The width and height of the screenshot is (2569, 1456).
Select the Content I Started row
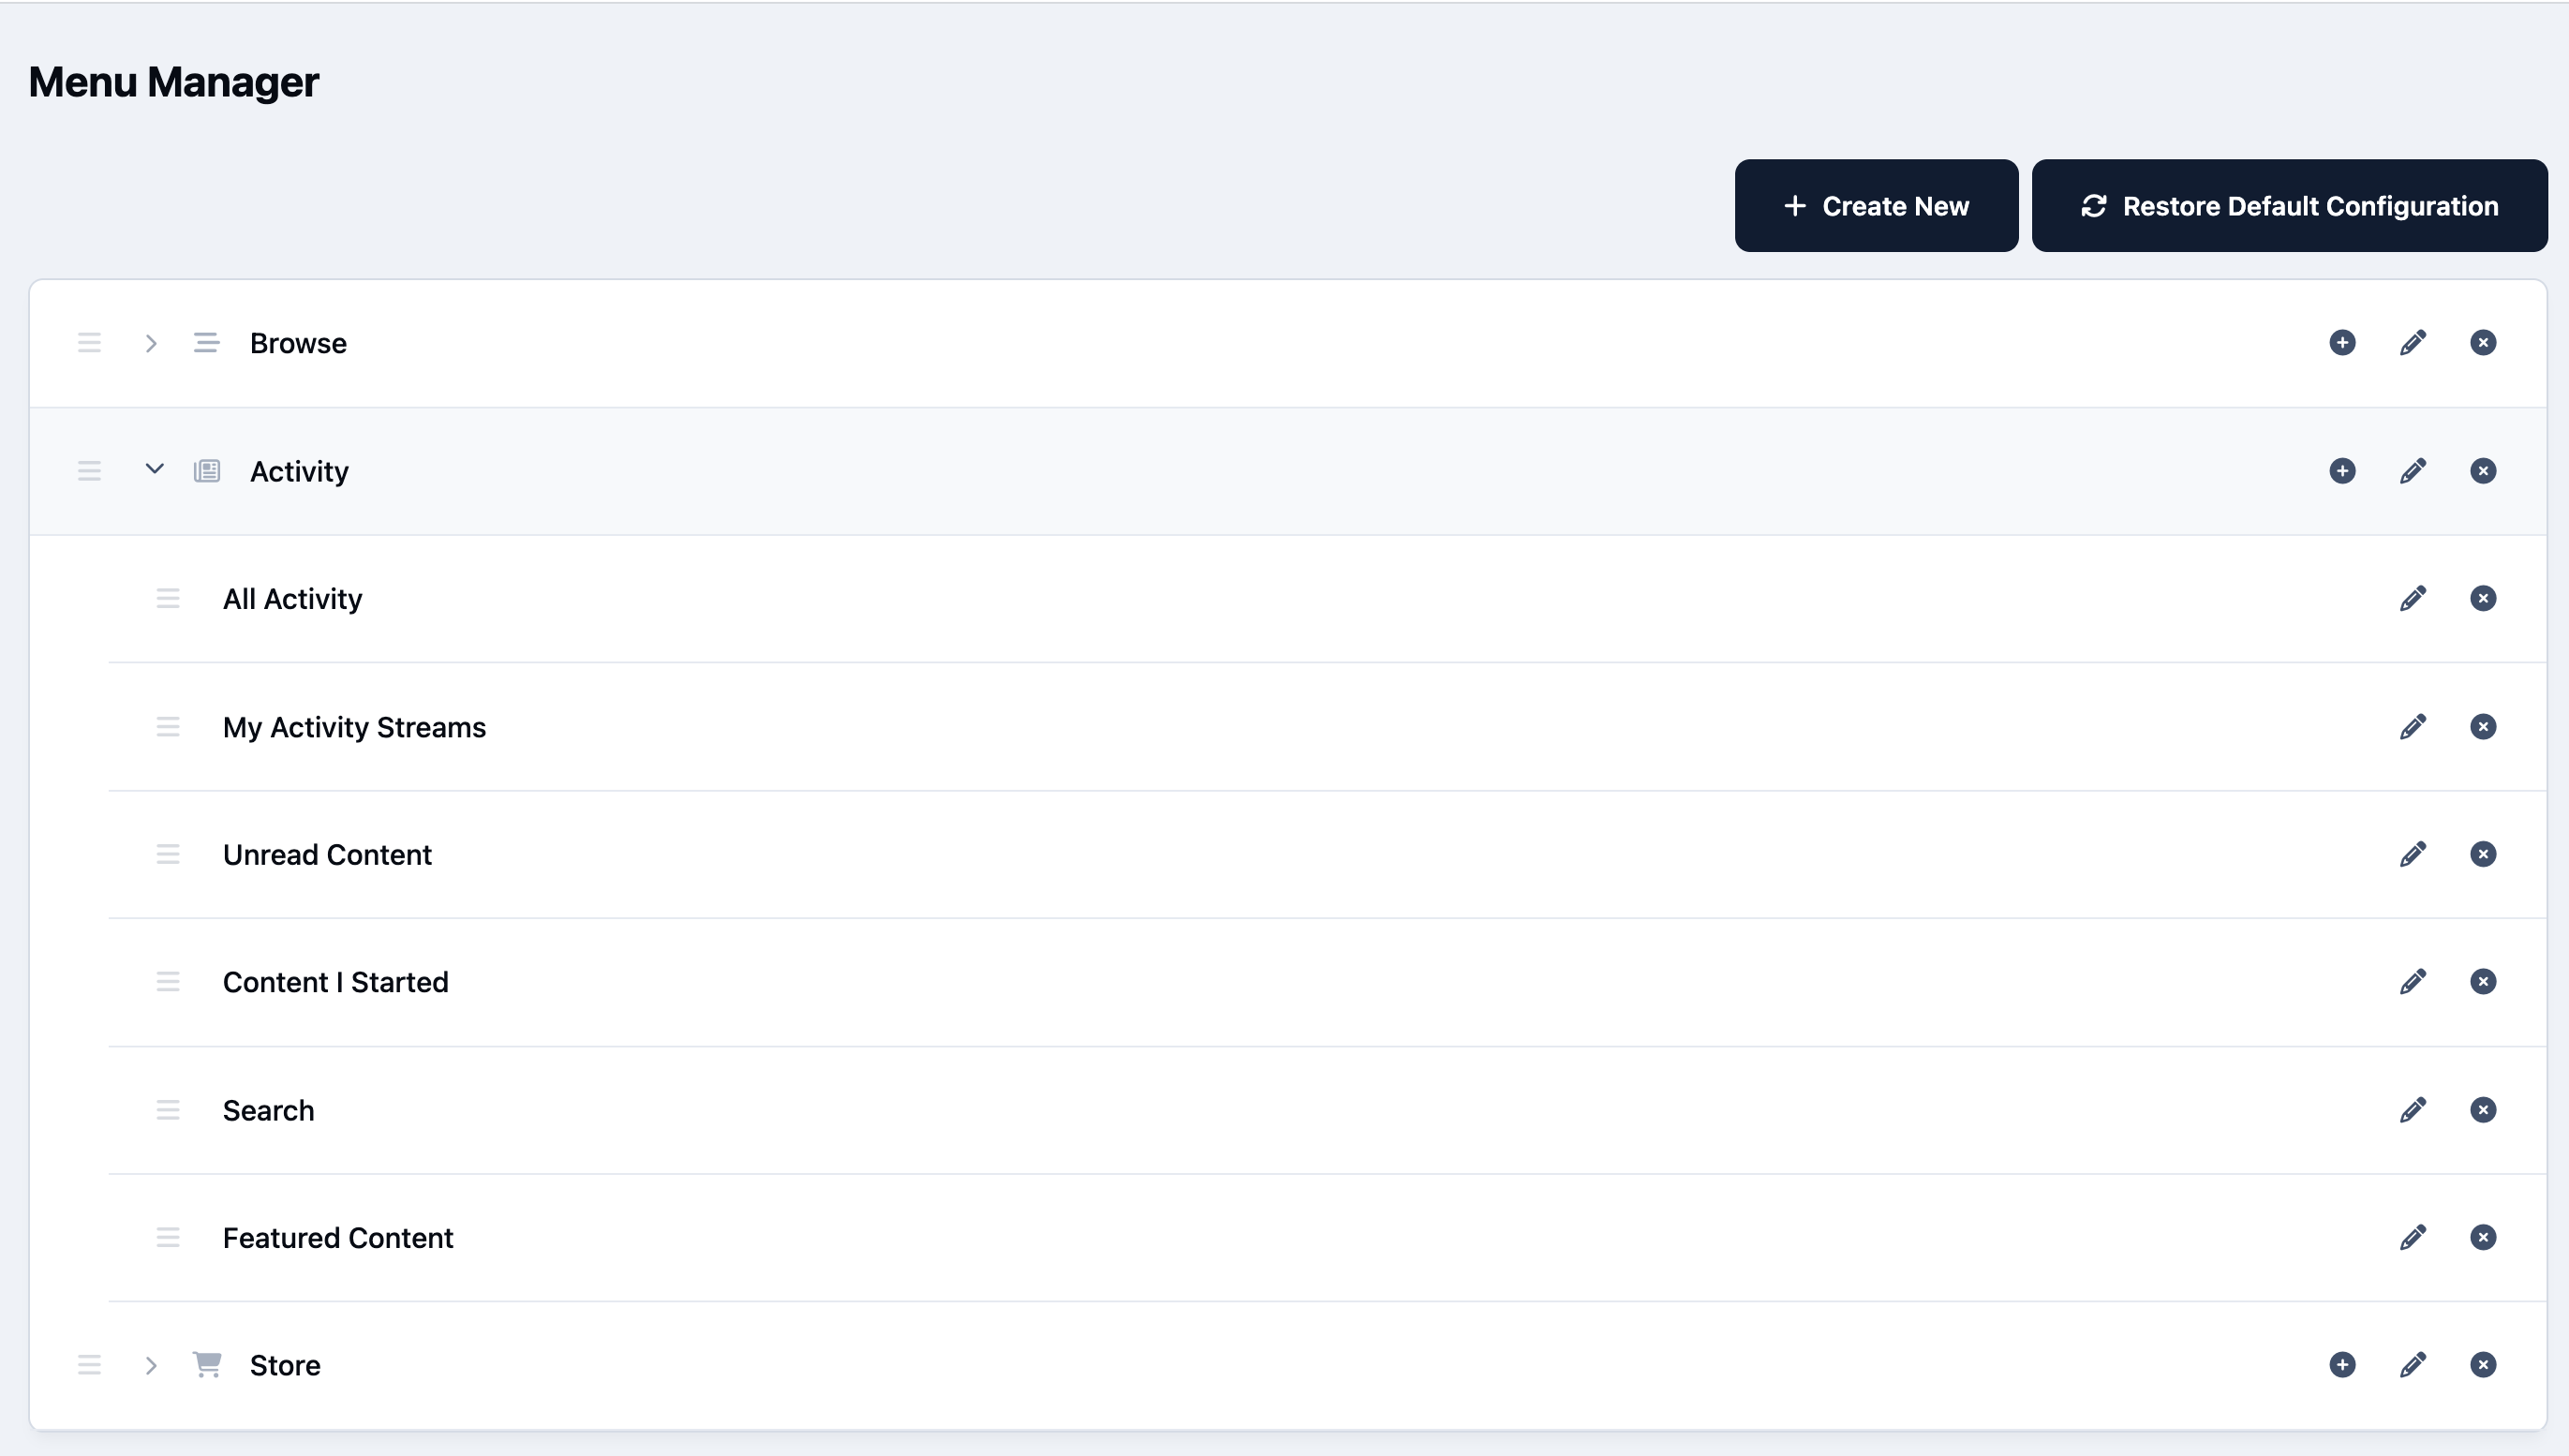(1327, 982)
